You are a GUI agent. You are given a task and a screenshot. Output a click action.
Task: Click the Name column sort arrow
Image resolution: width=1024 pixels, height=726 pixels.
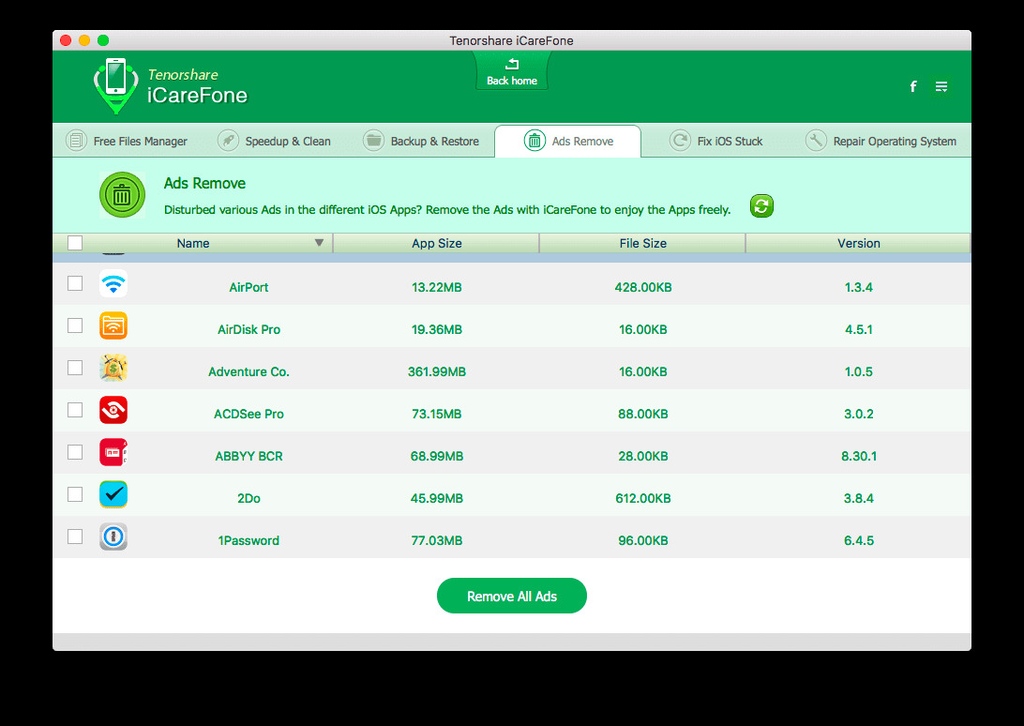coord(319,243)
